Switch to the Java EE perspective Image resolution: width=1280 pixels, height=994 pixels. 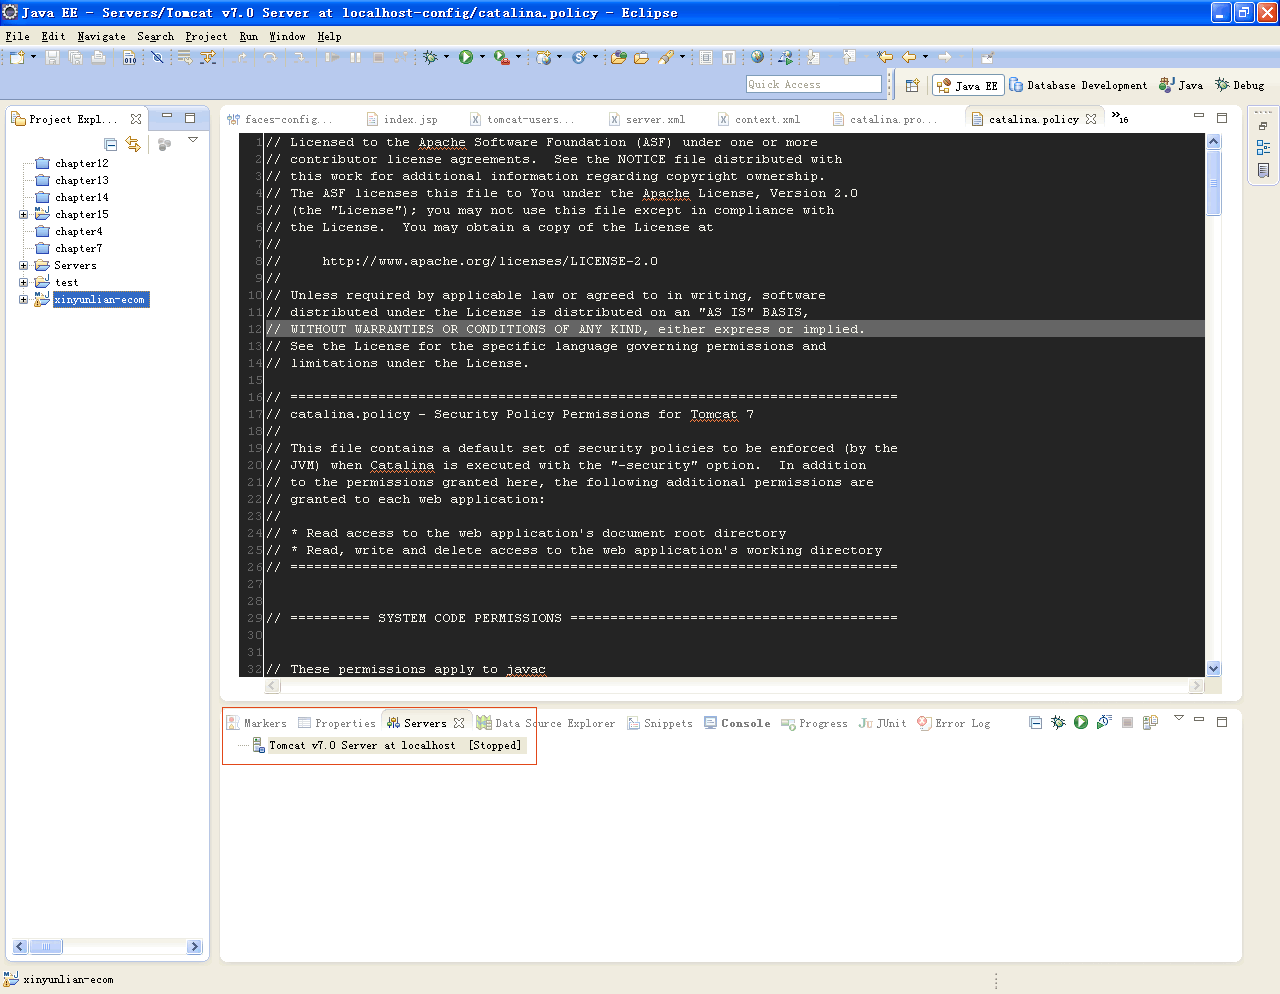point(968,86)
